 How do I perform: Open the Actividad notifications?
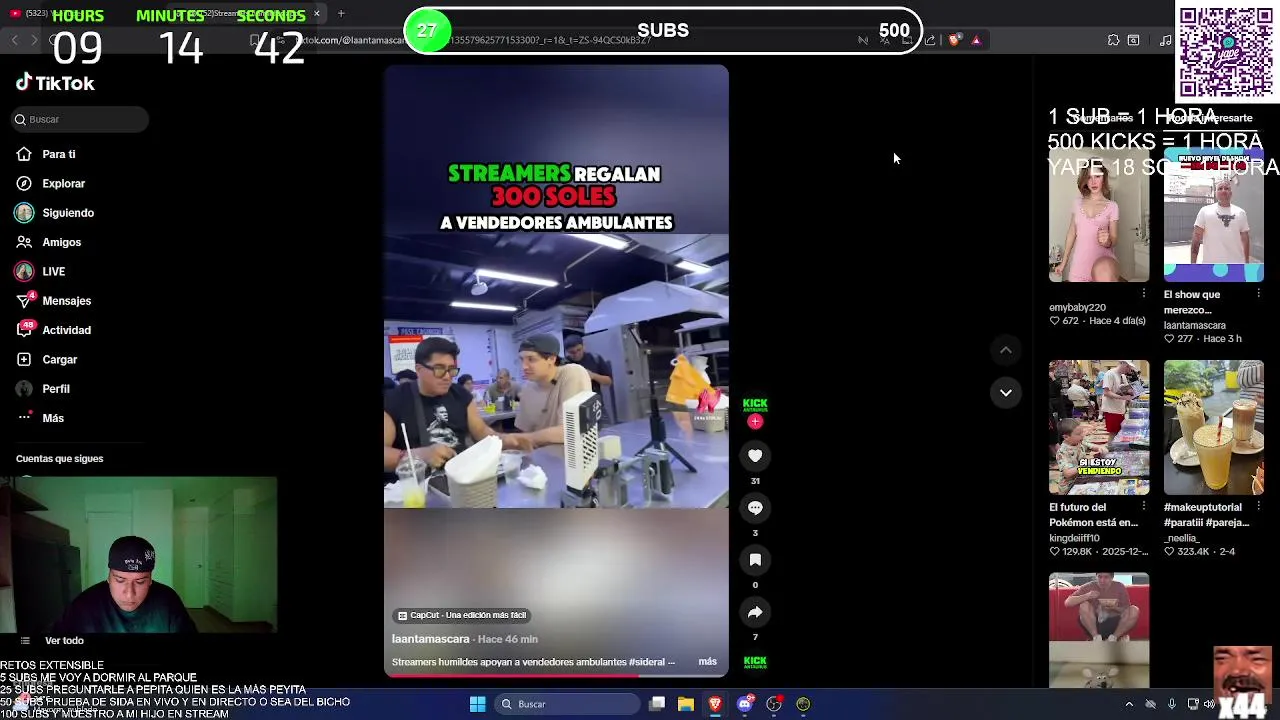click(x=66, y=330)
